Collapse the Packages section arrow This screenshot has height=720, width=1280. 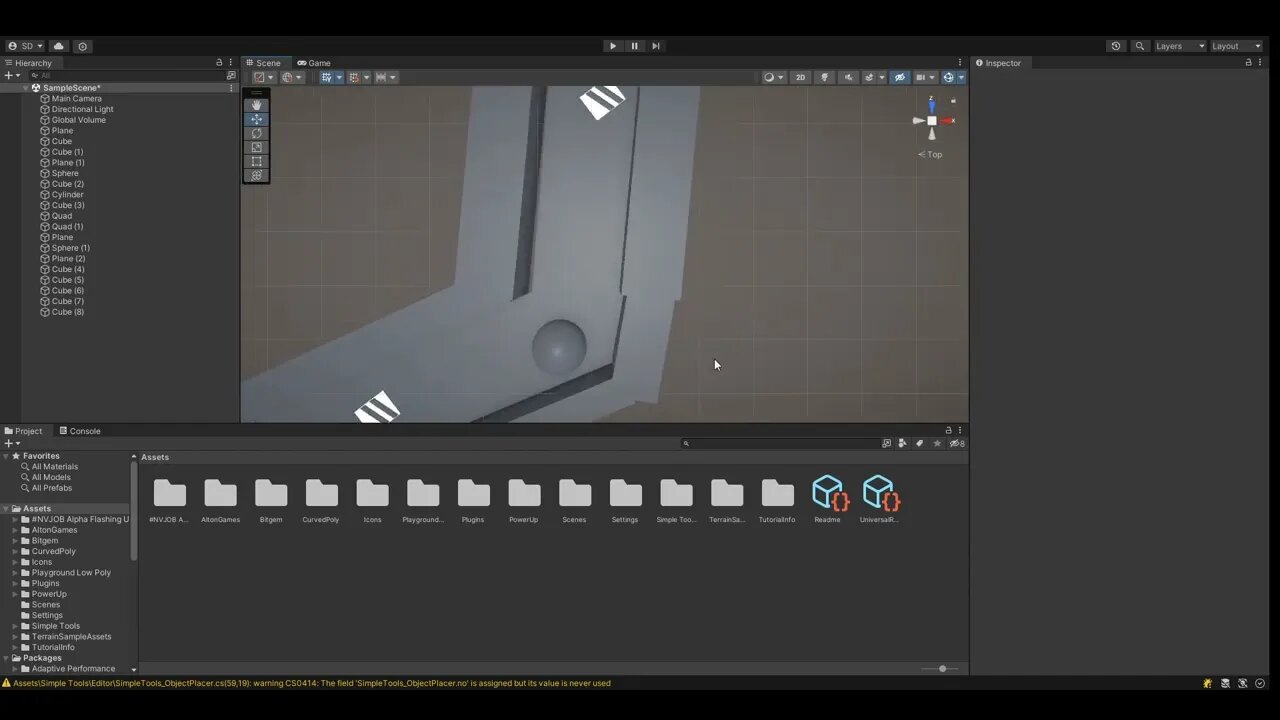coord(6,658)
